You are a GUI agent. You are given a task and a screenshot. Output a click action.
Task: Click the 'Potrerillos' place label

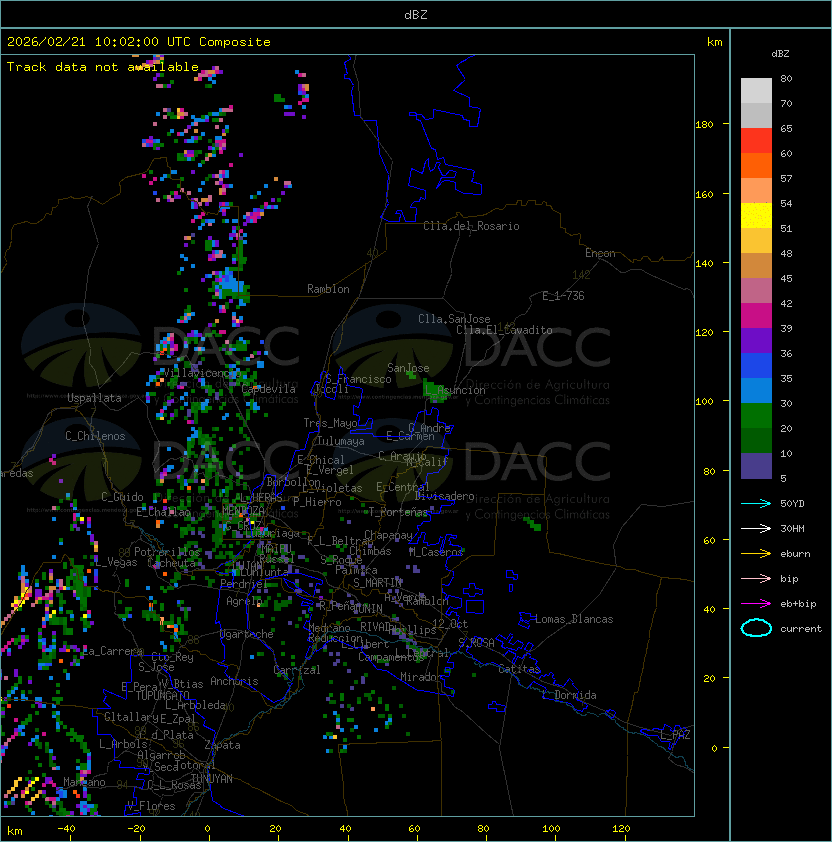pos(167,551)
